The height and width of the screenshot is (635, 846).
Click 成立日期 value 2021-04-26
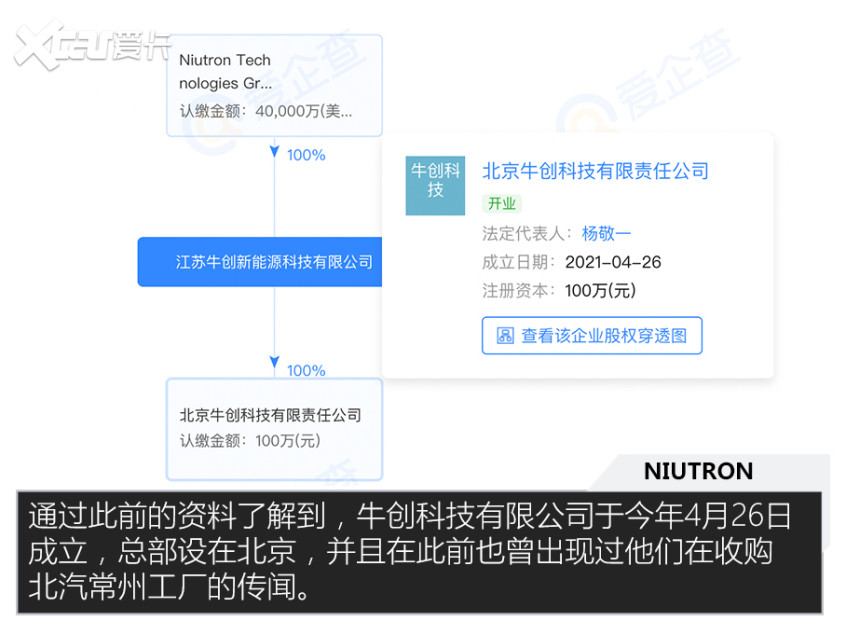pyautogui.click(x=613, y=262)
